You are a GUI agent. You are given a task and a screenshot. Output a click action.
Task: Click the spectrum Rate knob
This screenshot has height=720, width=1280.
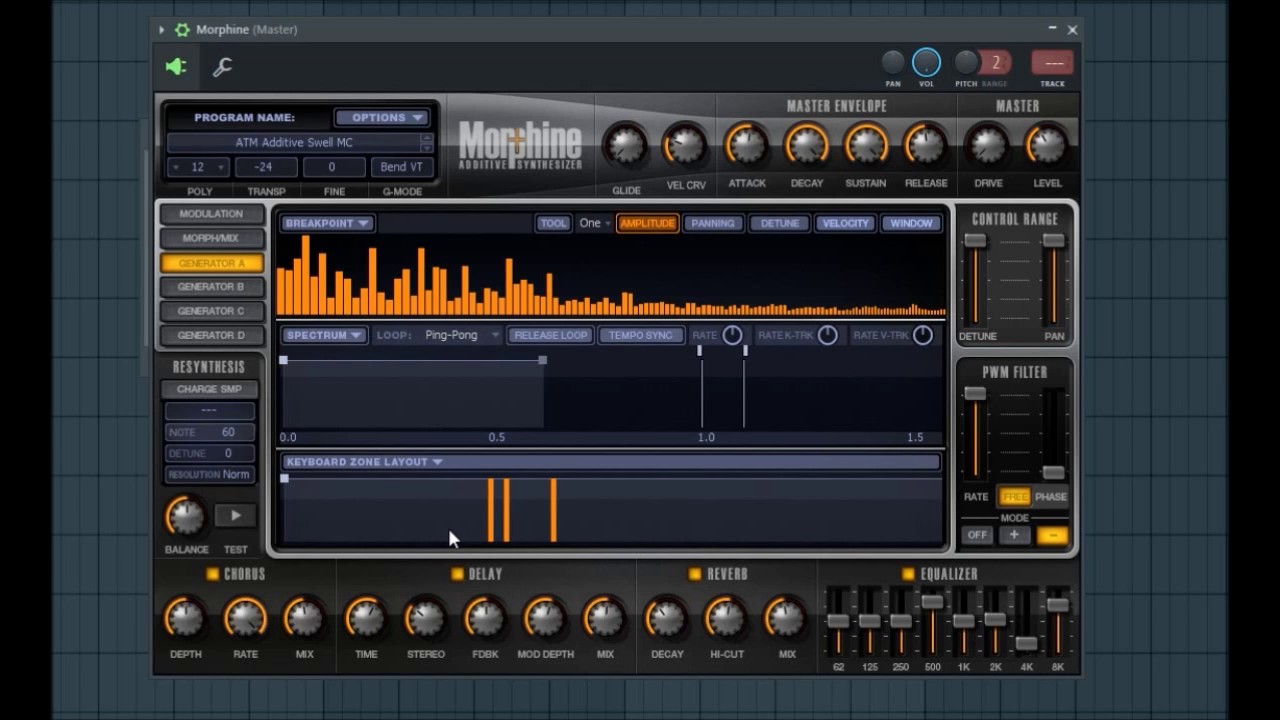[x=732, y=335]
